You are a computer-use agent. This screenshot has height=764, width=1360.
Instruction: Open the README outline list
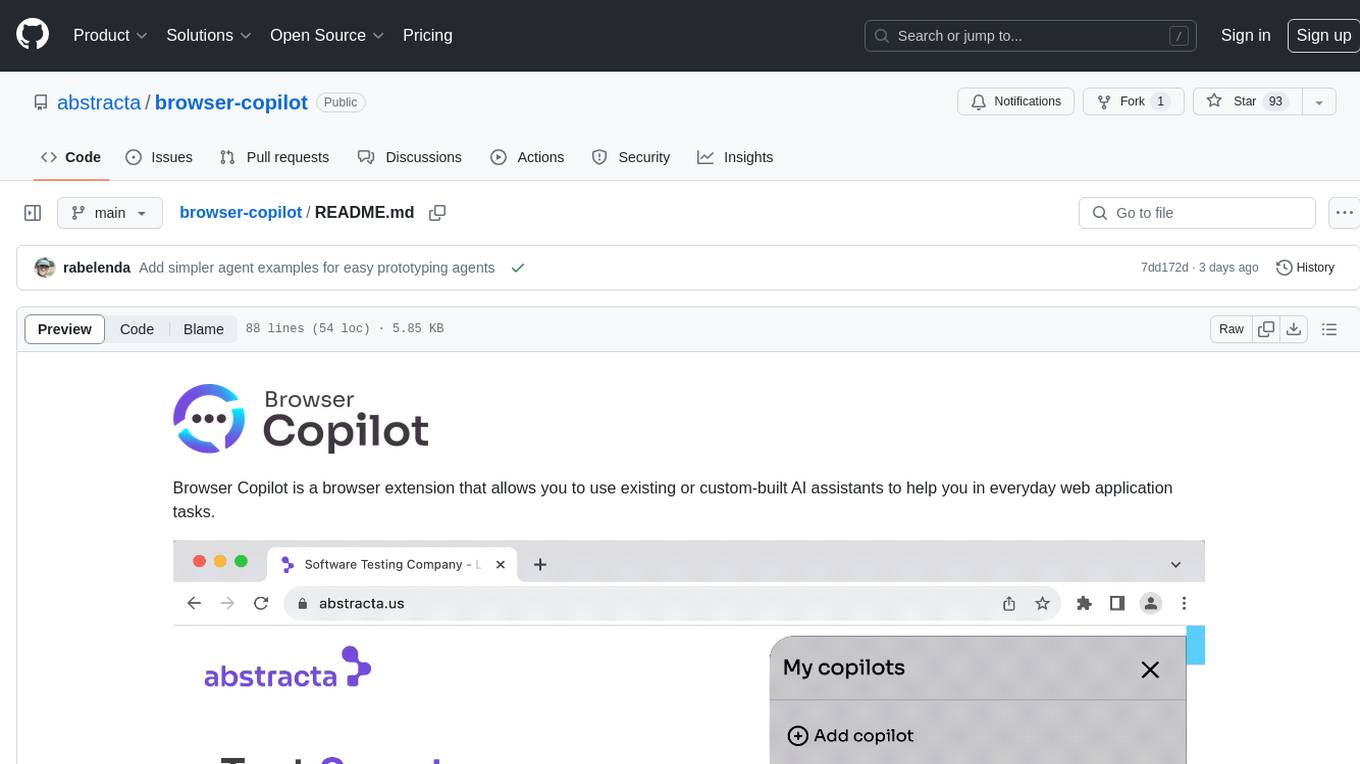(1329, 329)
